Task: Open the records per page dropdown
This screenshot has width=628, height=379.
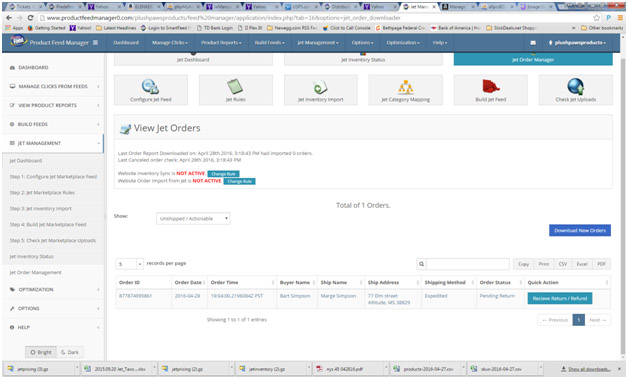Action: [x=129, y=264]
